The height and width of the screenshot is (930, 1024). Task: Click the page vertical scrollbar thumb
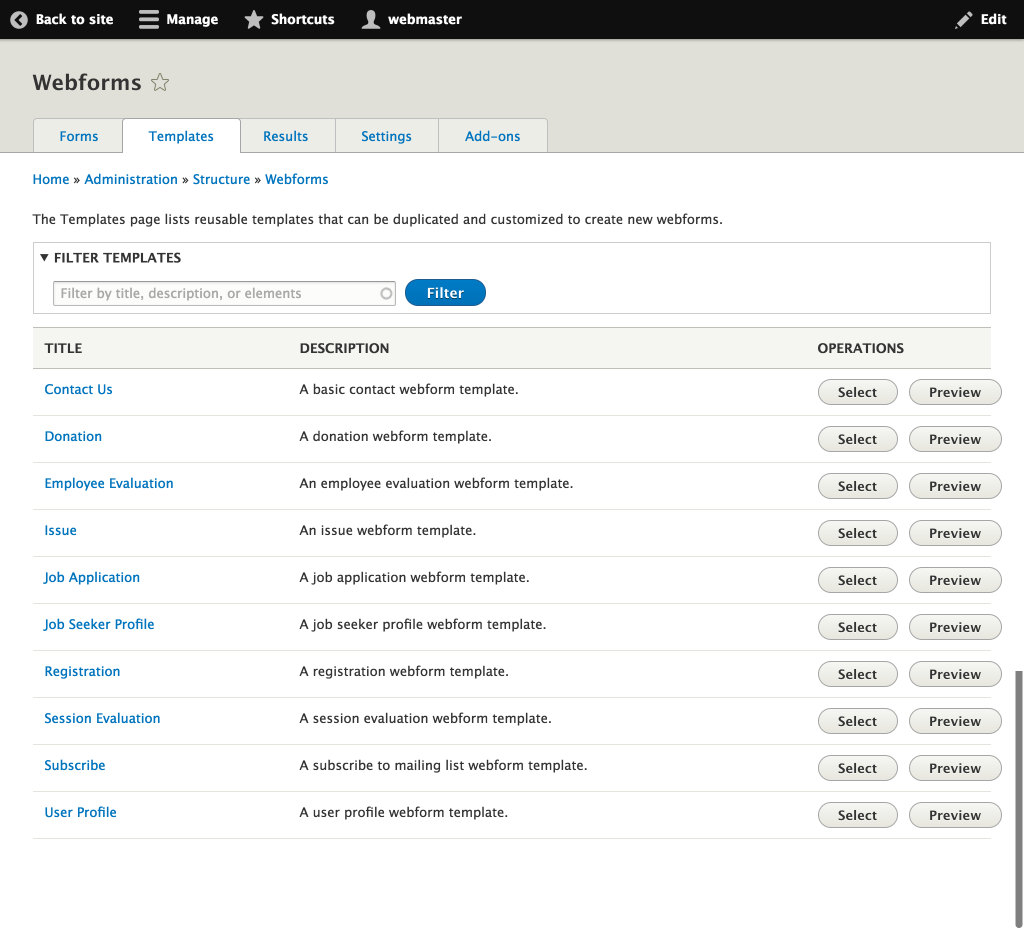1018,800
